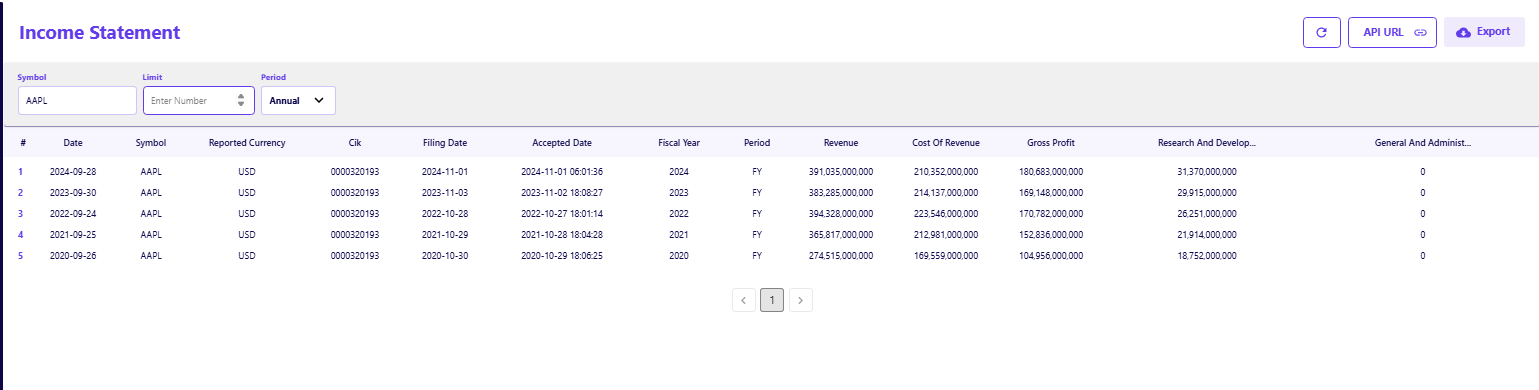
Task: Click the Symbol field containing AAPL
Action: [77, 100]
